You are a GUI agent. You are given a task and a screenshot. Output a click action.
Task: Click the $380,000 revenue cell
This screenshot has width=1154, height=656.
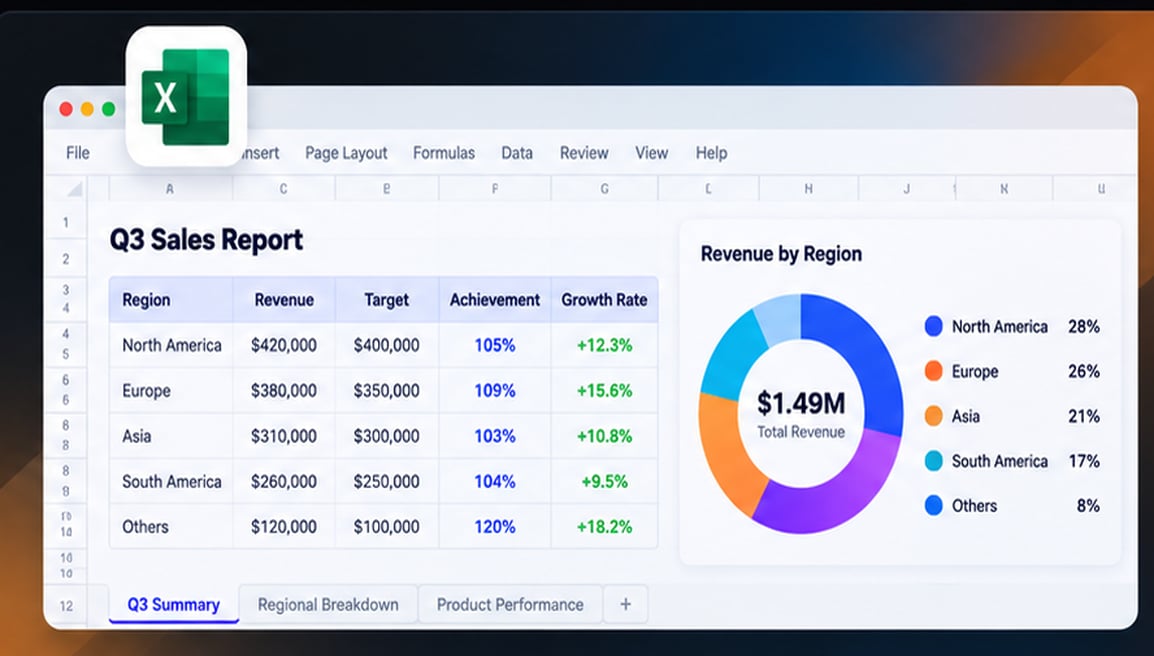coord(284,391)
